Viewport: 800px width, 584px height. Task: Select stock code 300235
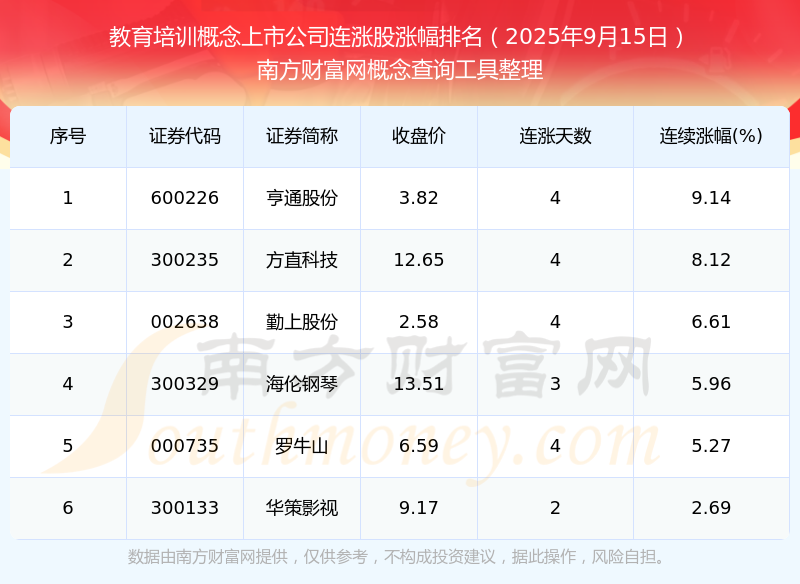[185, 260]
